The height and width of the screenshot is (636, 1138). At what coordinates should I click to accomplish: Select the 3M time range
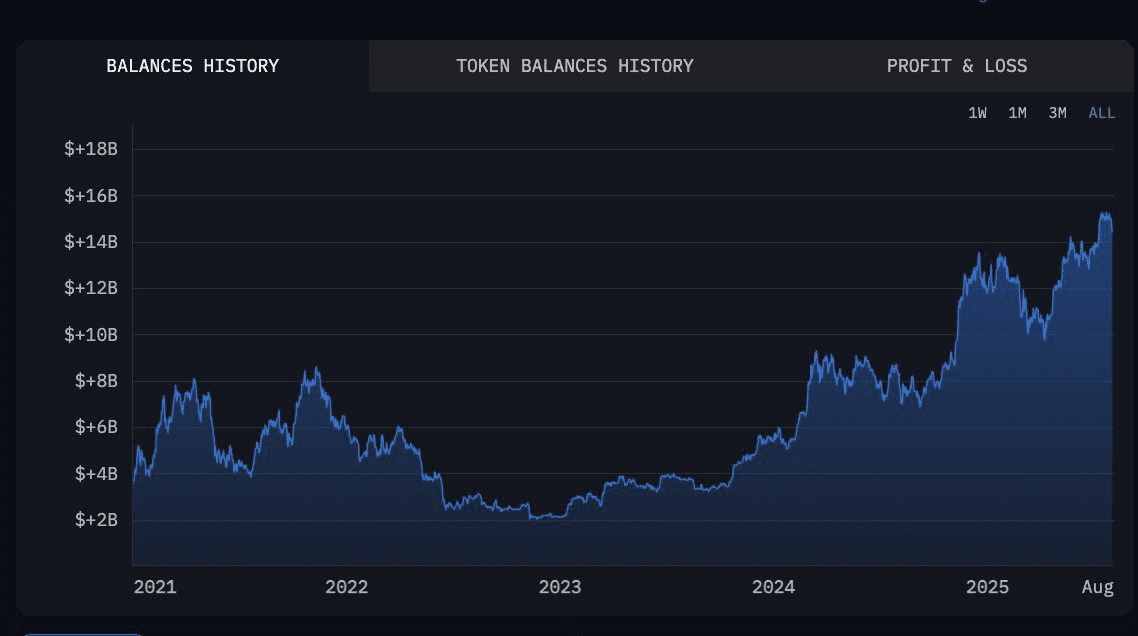1057,113
